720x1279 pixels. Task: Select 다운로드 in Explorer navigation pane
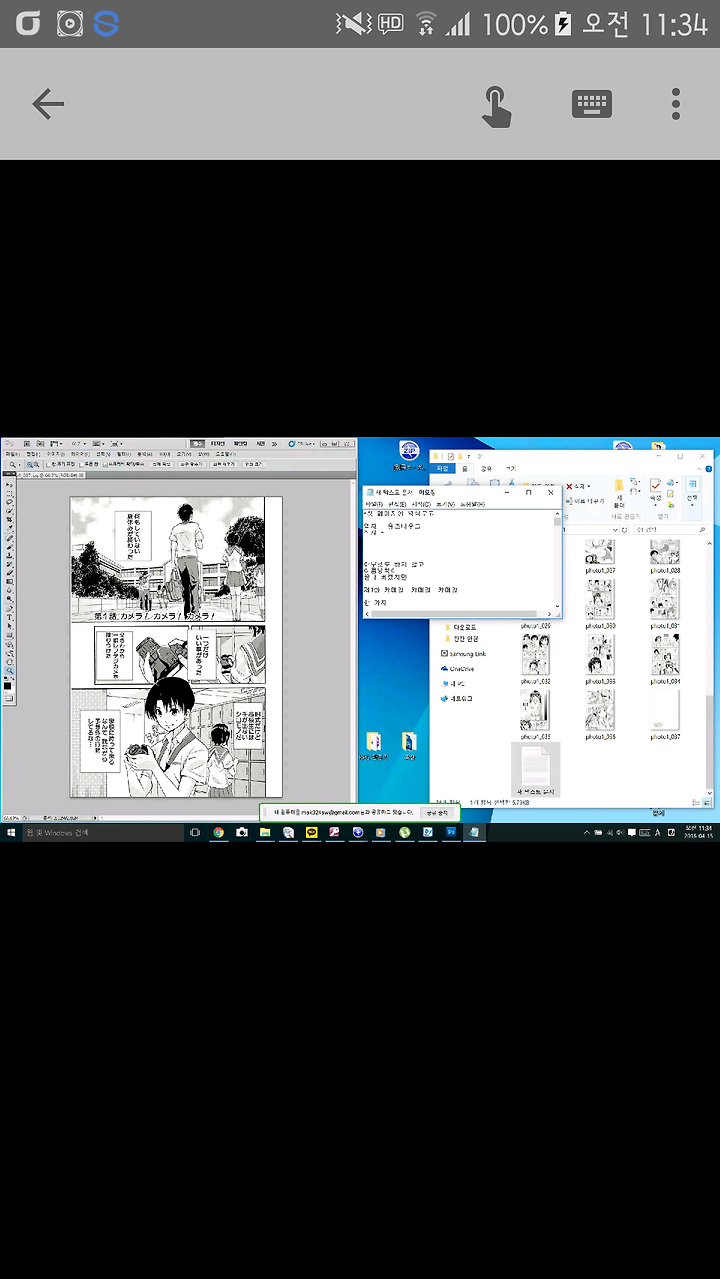click(x=462, y=627)
